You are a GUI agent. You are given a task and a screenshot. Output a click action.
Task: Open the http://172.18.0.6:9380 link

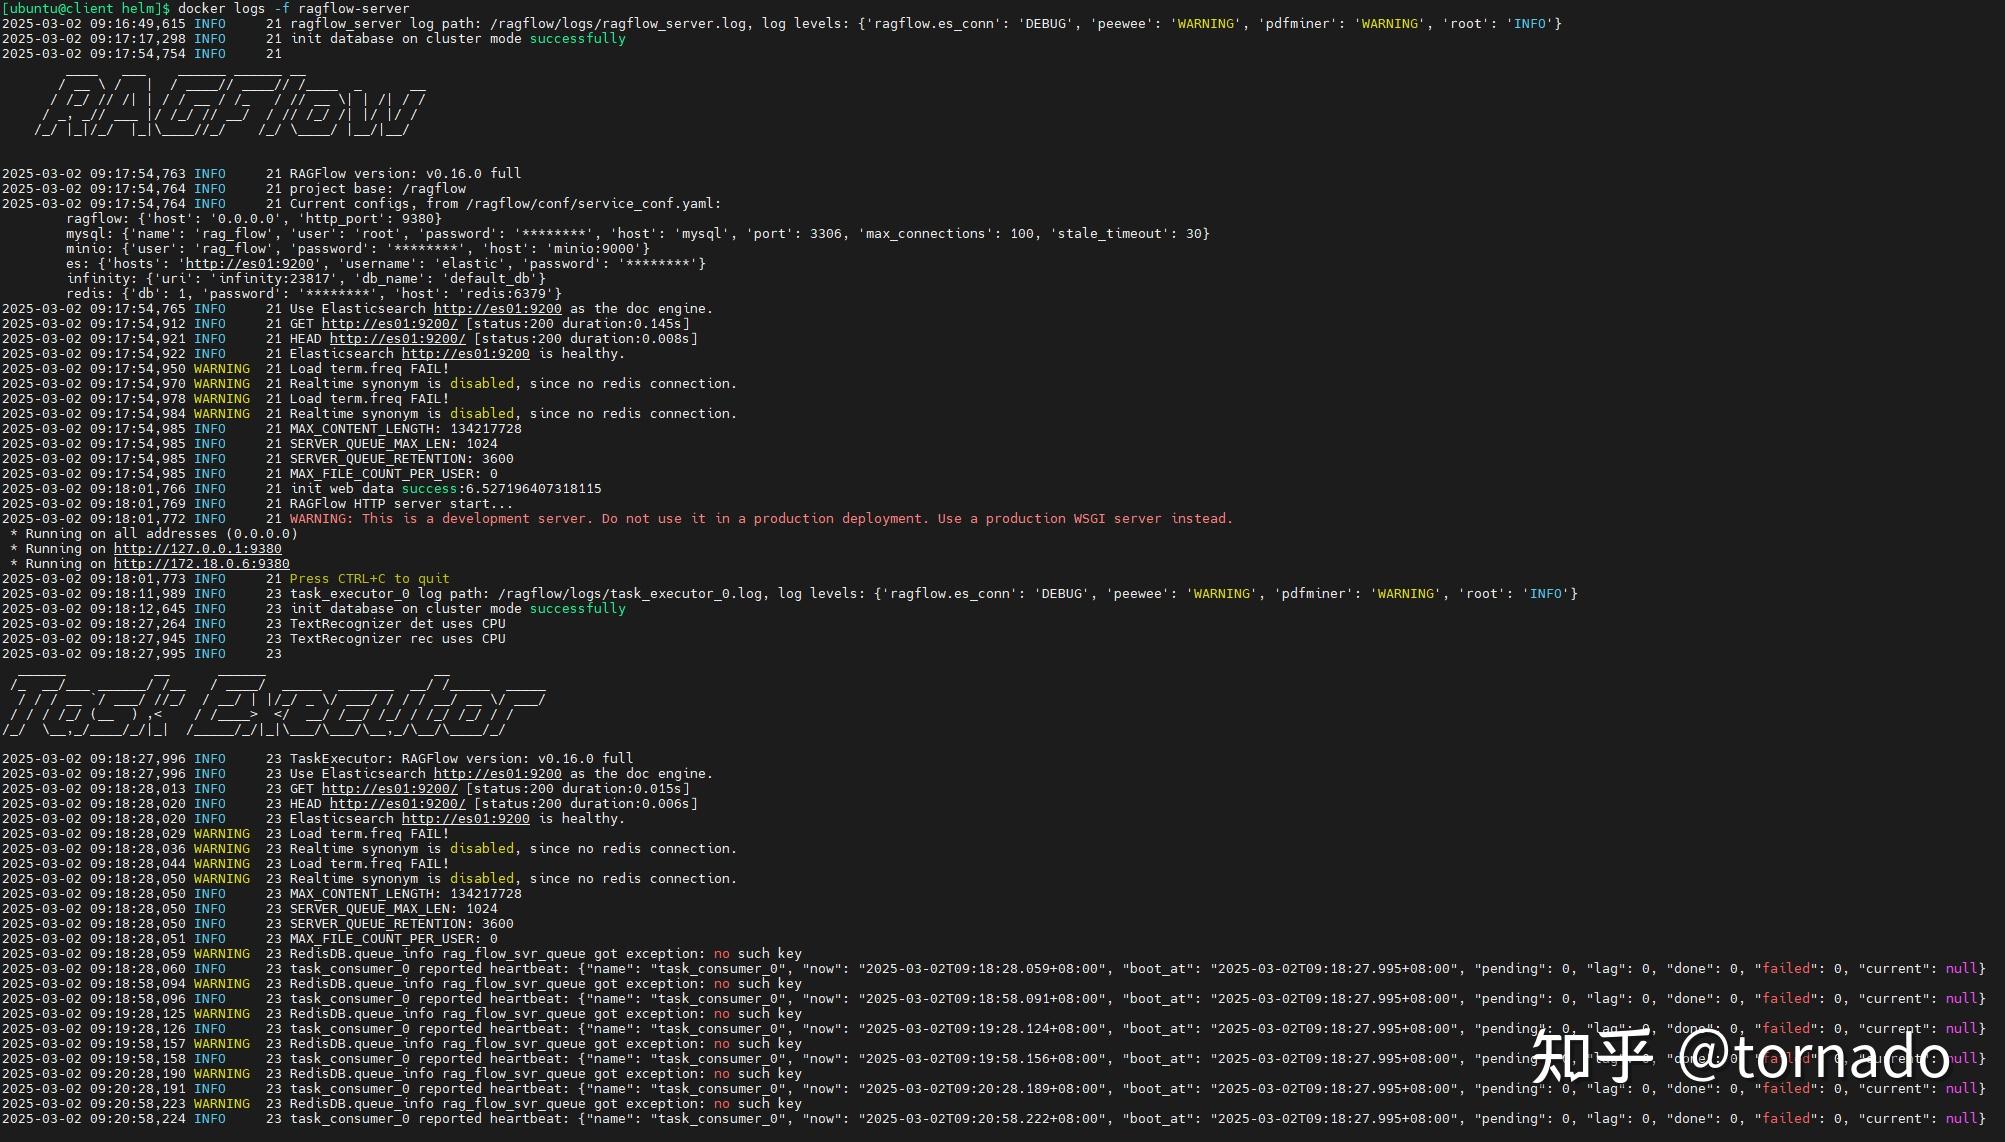(x=201, y=564)
